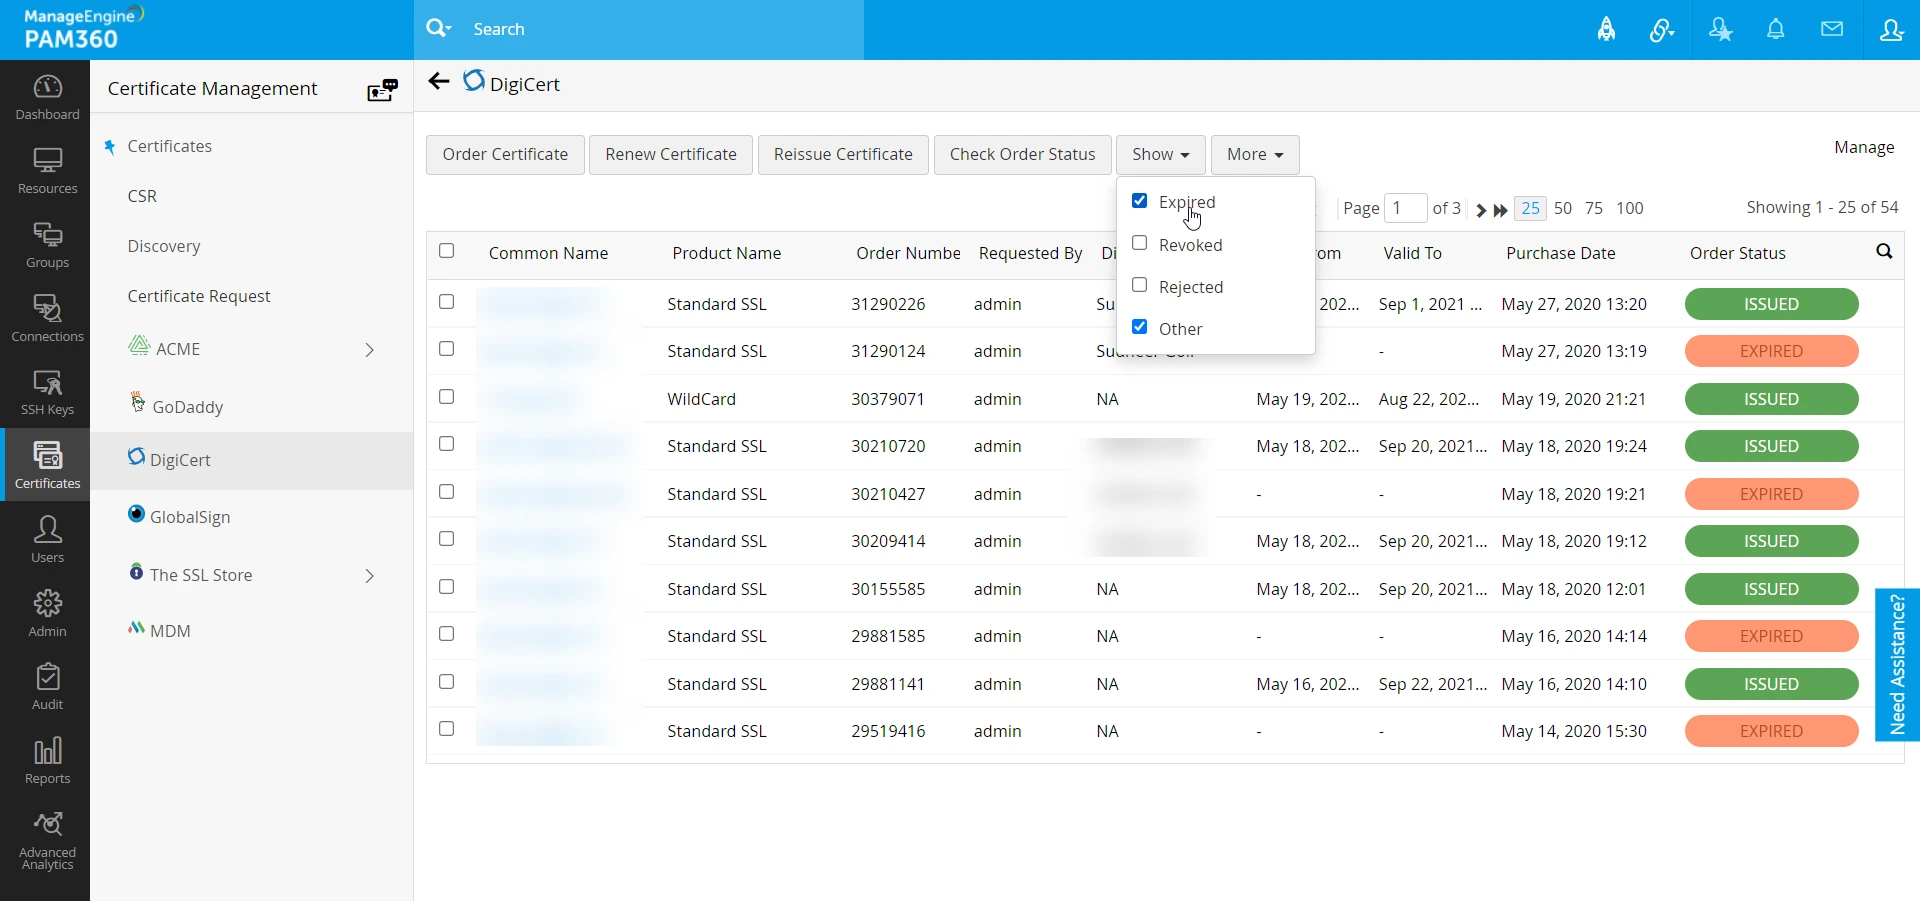Open the mail envelope icon
Image resolution: width=1920 pixels, height=901 pixels.
(1831, 30)
